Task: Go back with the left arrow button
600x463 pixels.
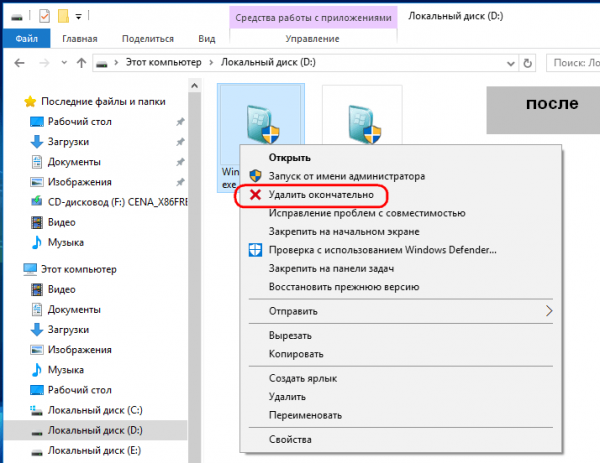Action: [x=20, y=63]
